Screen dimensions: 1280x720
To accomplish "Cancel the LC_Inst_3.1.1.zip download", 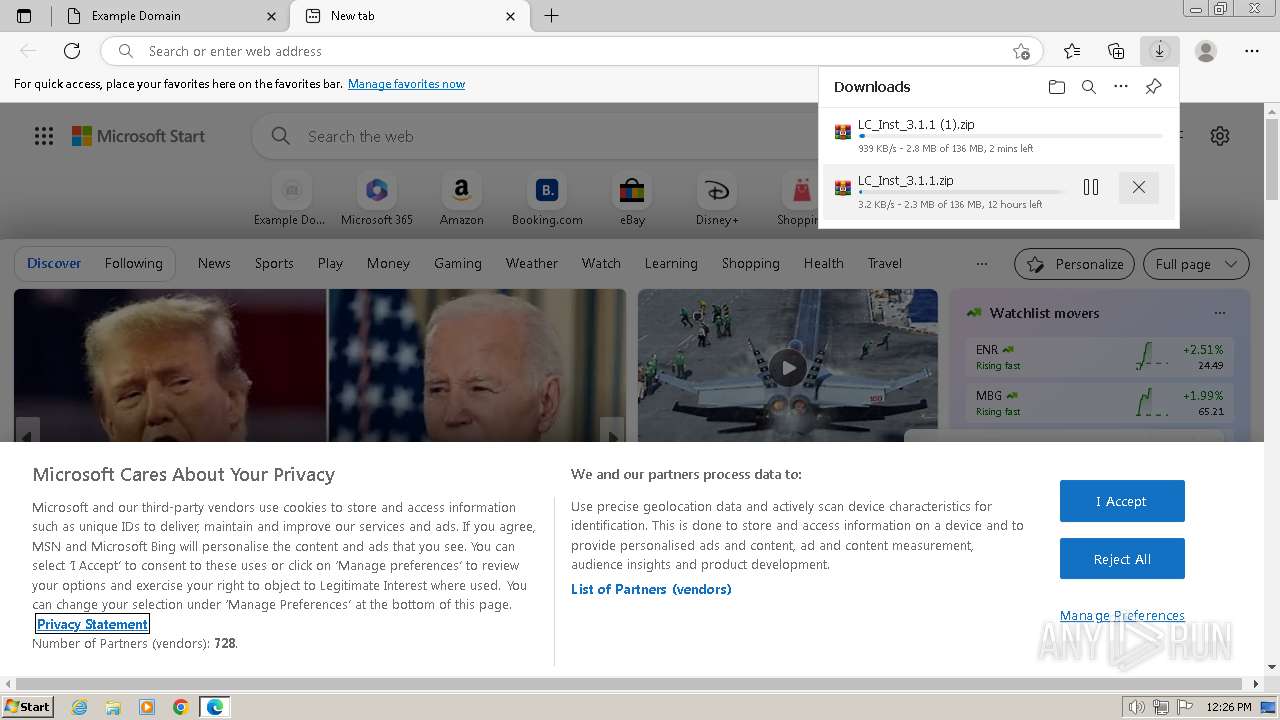I will 1139,187.
